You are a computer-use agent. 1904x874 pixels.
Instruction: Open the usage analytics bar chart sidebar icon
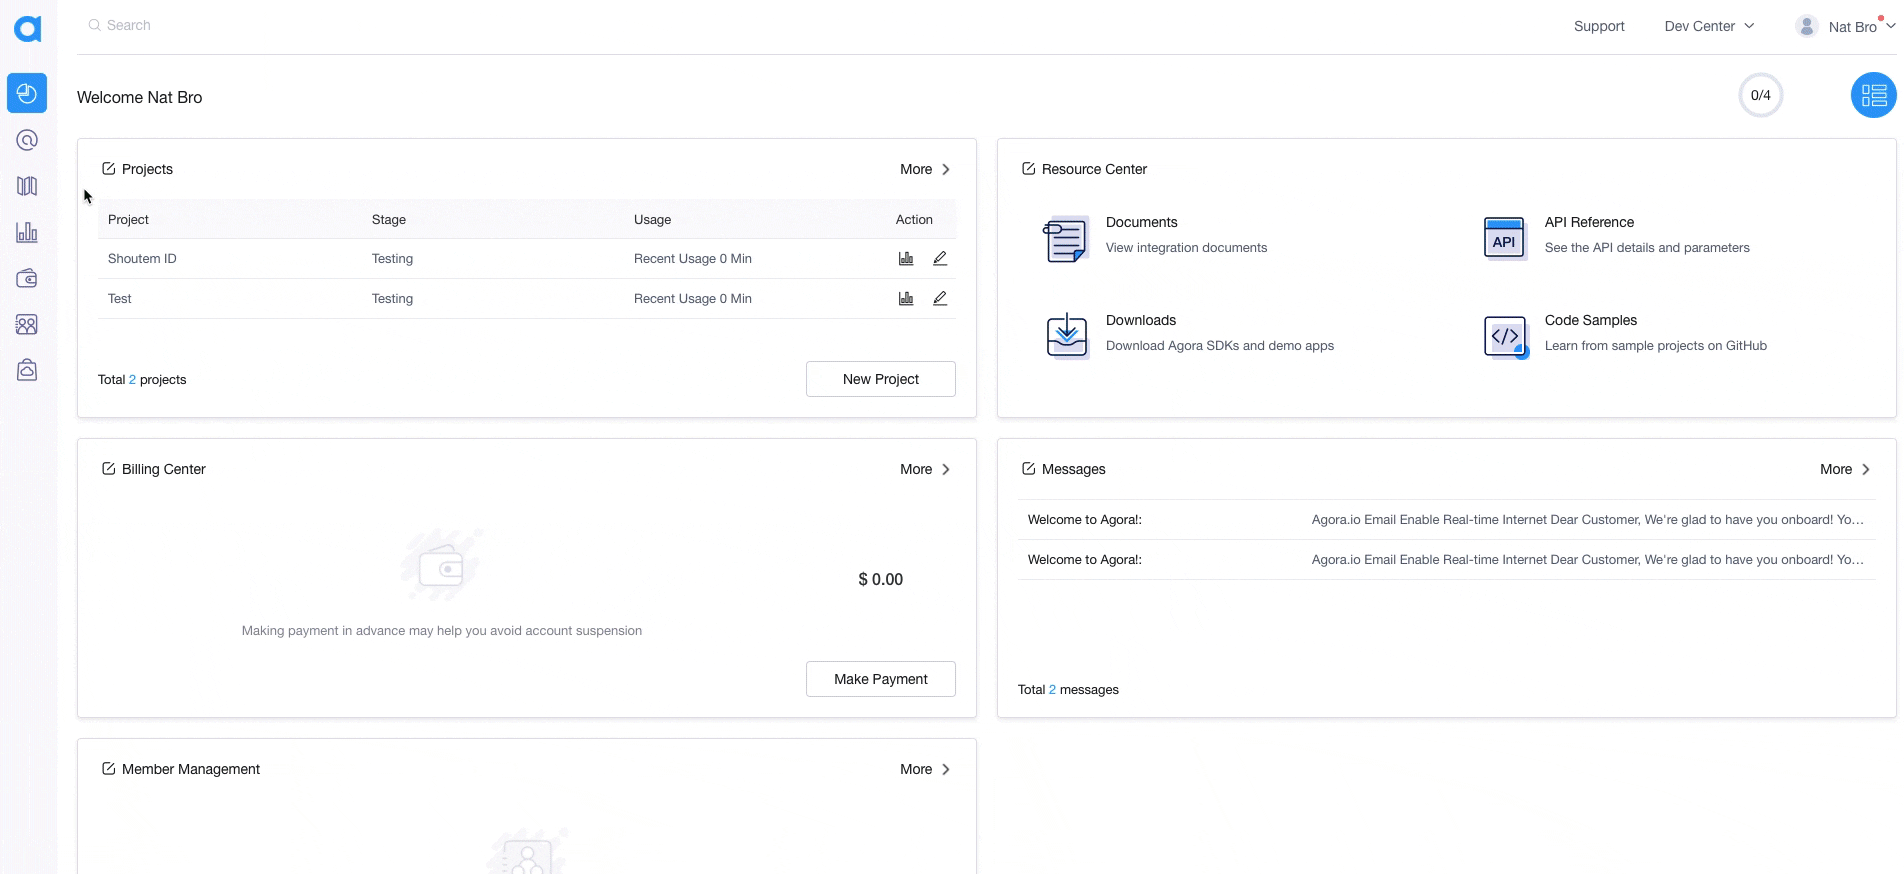[27, 232]
